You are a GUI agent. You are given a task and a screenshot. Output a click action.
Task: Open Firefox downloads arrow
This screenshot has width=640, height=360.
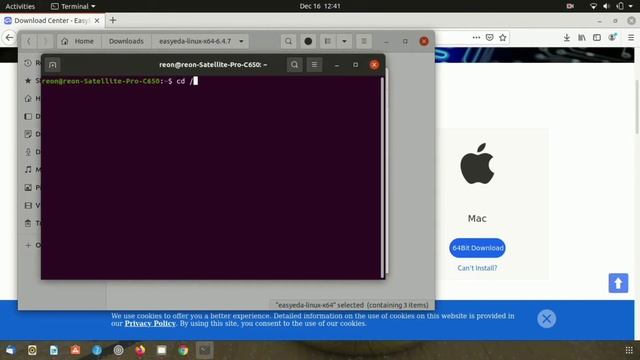point(567,38)
